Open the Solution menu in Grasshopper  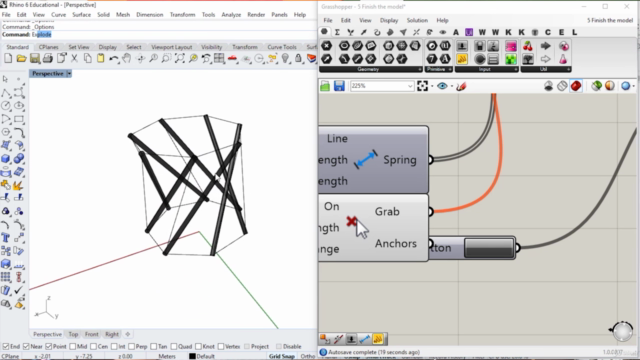coord(417,20)
